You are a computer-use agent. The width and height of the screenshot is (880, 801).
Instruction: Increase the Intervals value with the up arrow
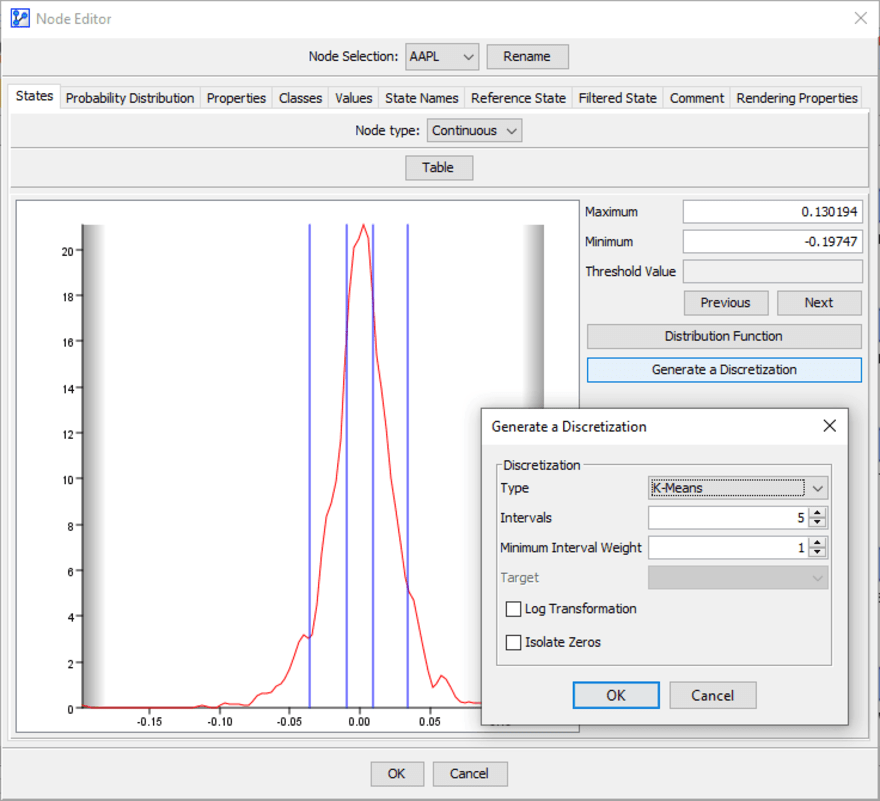(818, 513)
